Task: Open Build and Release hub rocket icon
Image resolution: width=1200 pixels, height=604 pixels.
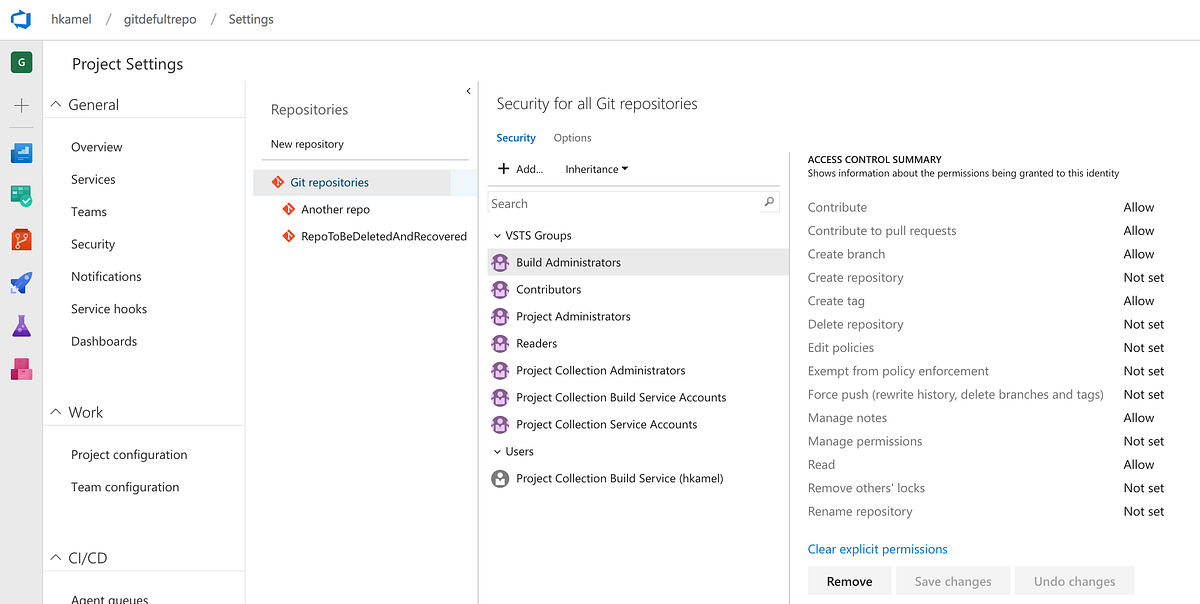Action: click(x=21, y=283)
